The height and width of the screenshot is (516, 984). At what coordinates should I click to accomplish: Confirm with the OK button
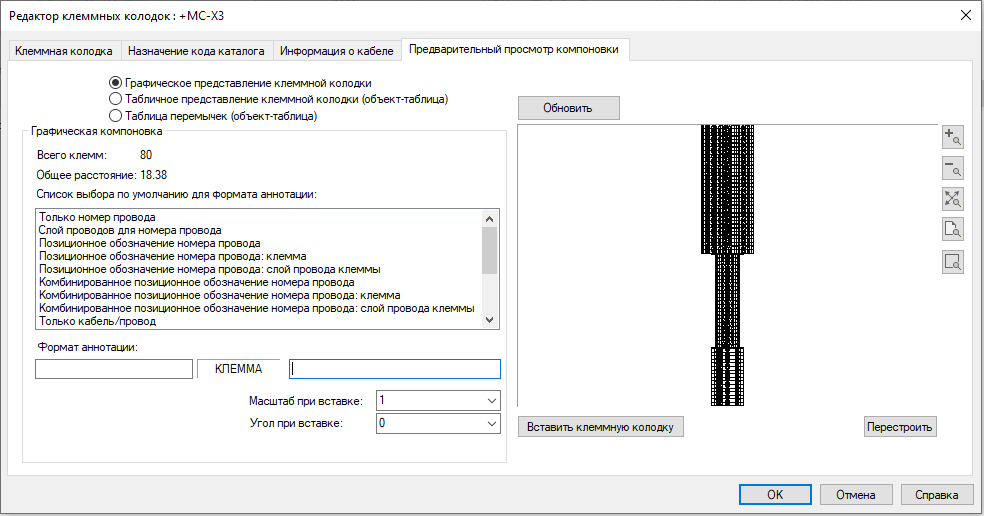click(775, 495)
